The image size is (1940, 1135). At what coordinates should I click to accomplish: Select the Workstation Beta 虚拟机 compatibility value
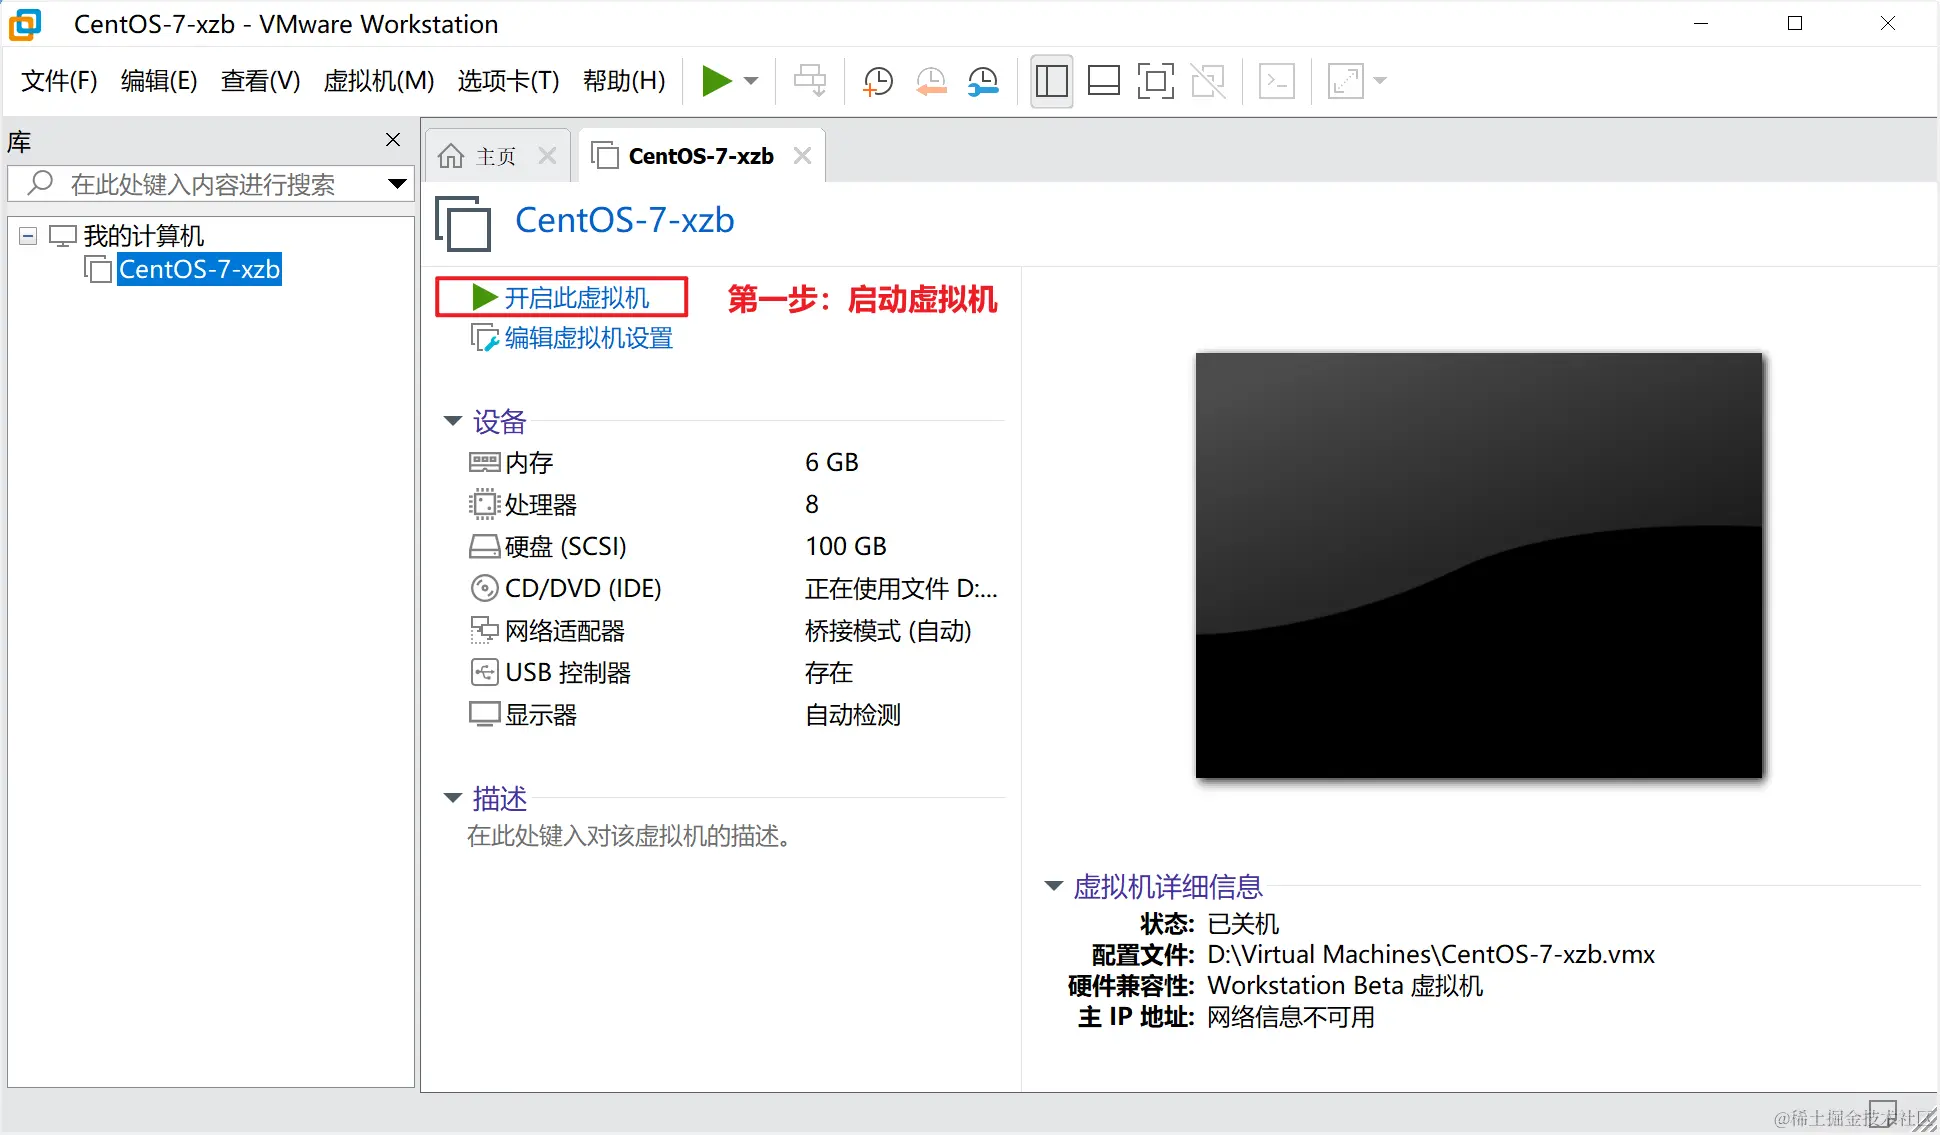pyautogui.click(x=1345, y=985)
